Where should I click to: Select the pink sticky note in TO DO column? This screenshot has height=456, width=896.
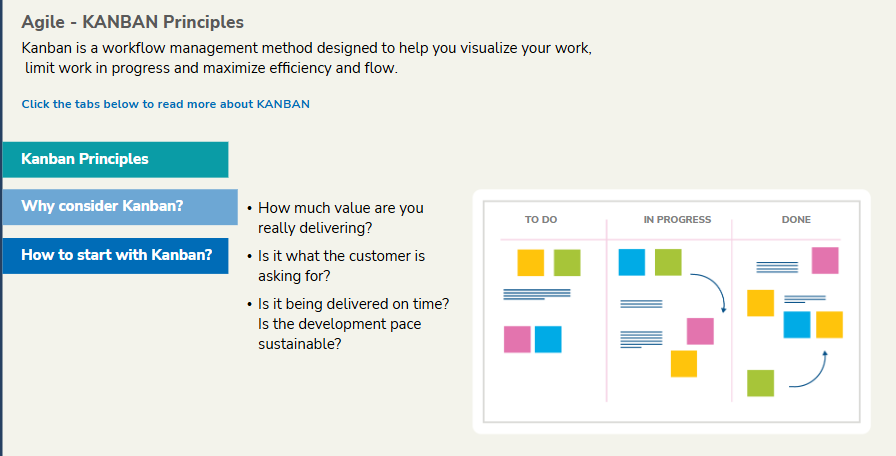coord(517,339)
